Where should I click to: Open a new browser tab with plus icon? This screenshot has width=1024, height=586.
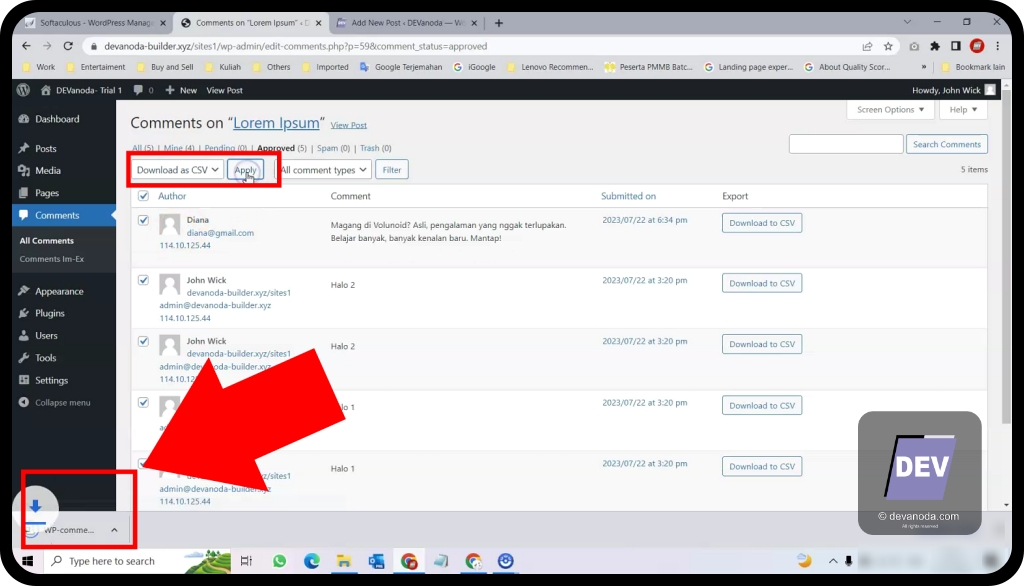coord(499,23)
